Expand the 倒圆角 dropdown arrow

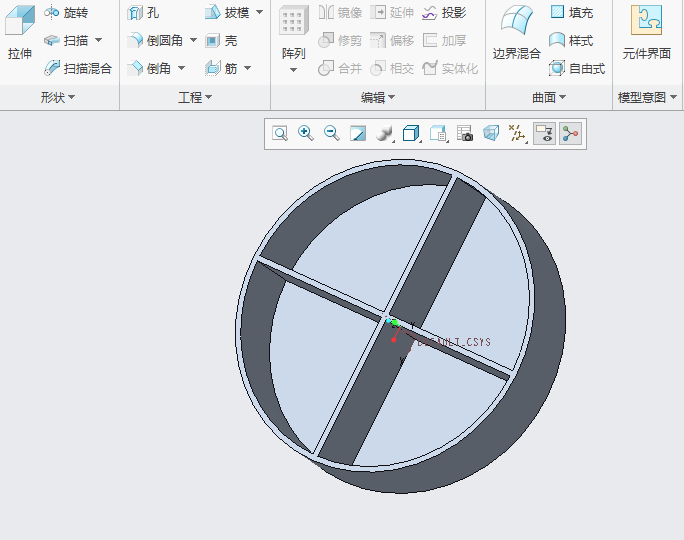(x=193, y=41)
